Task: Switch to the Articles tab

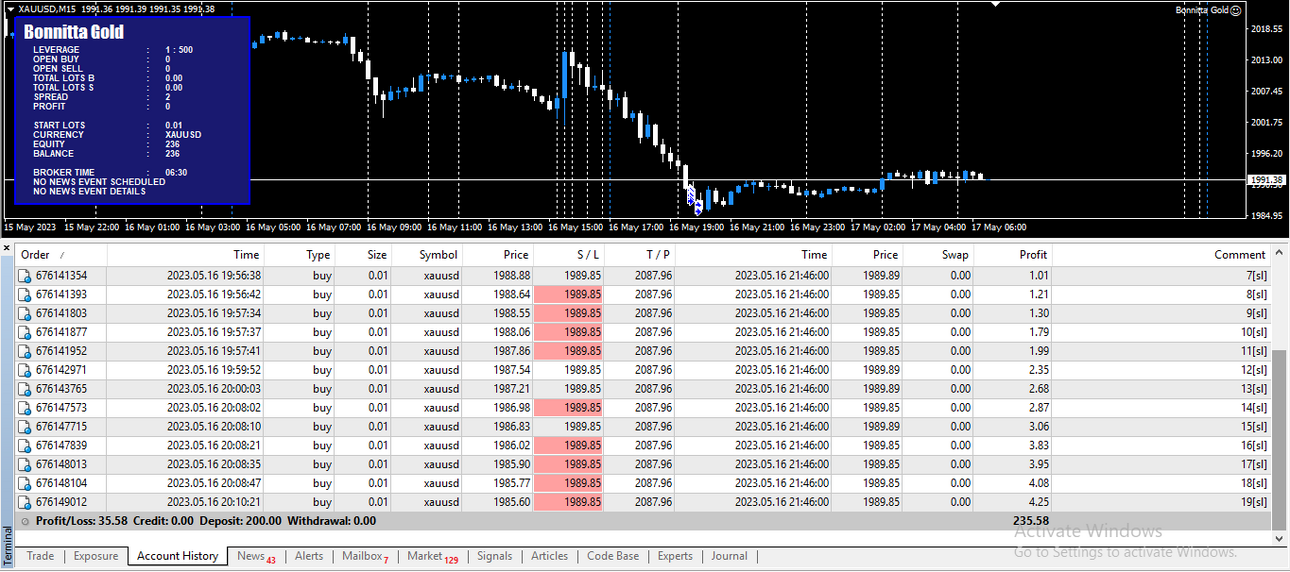Action: pos(549,556)
